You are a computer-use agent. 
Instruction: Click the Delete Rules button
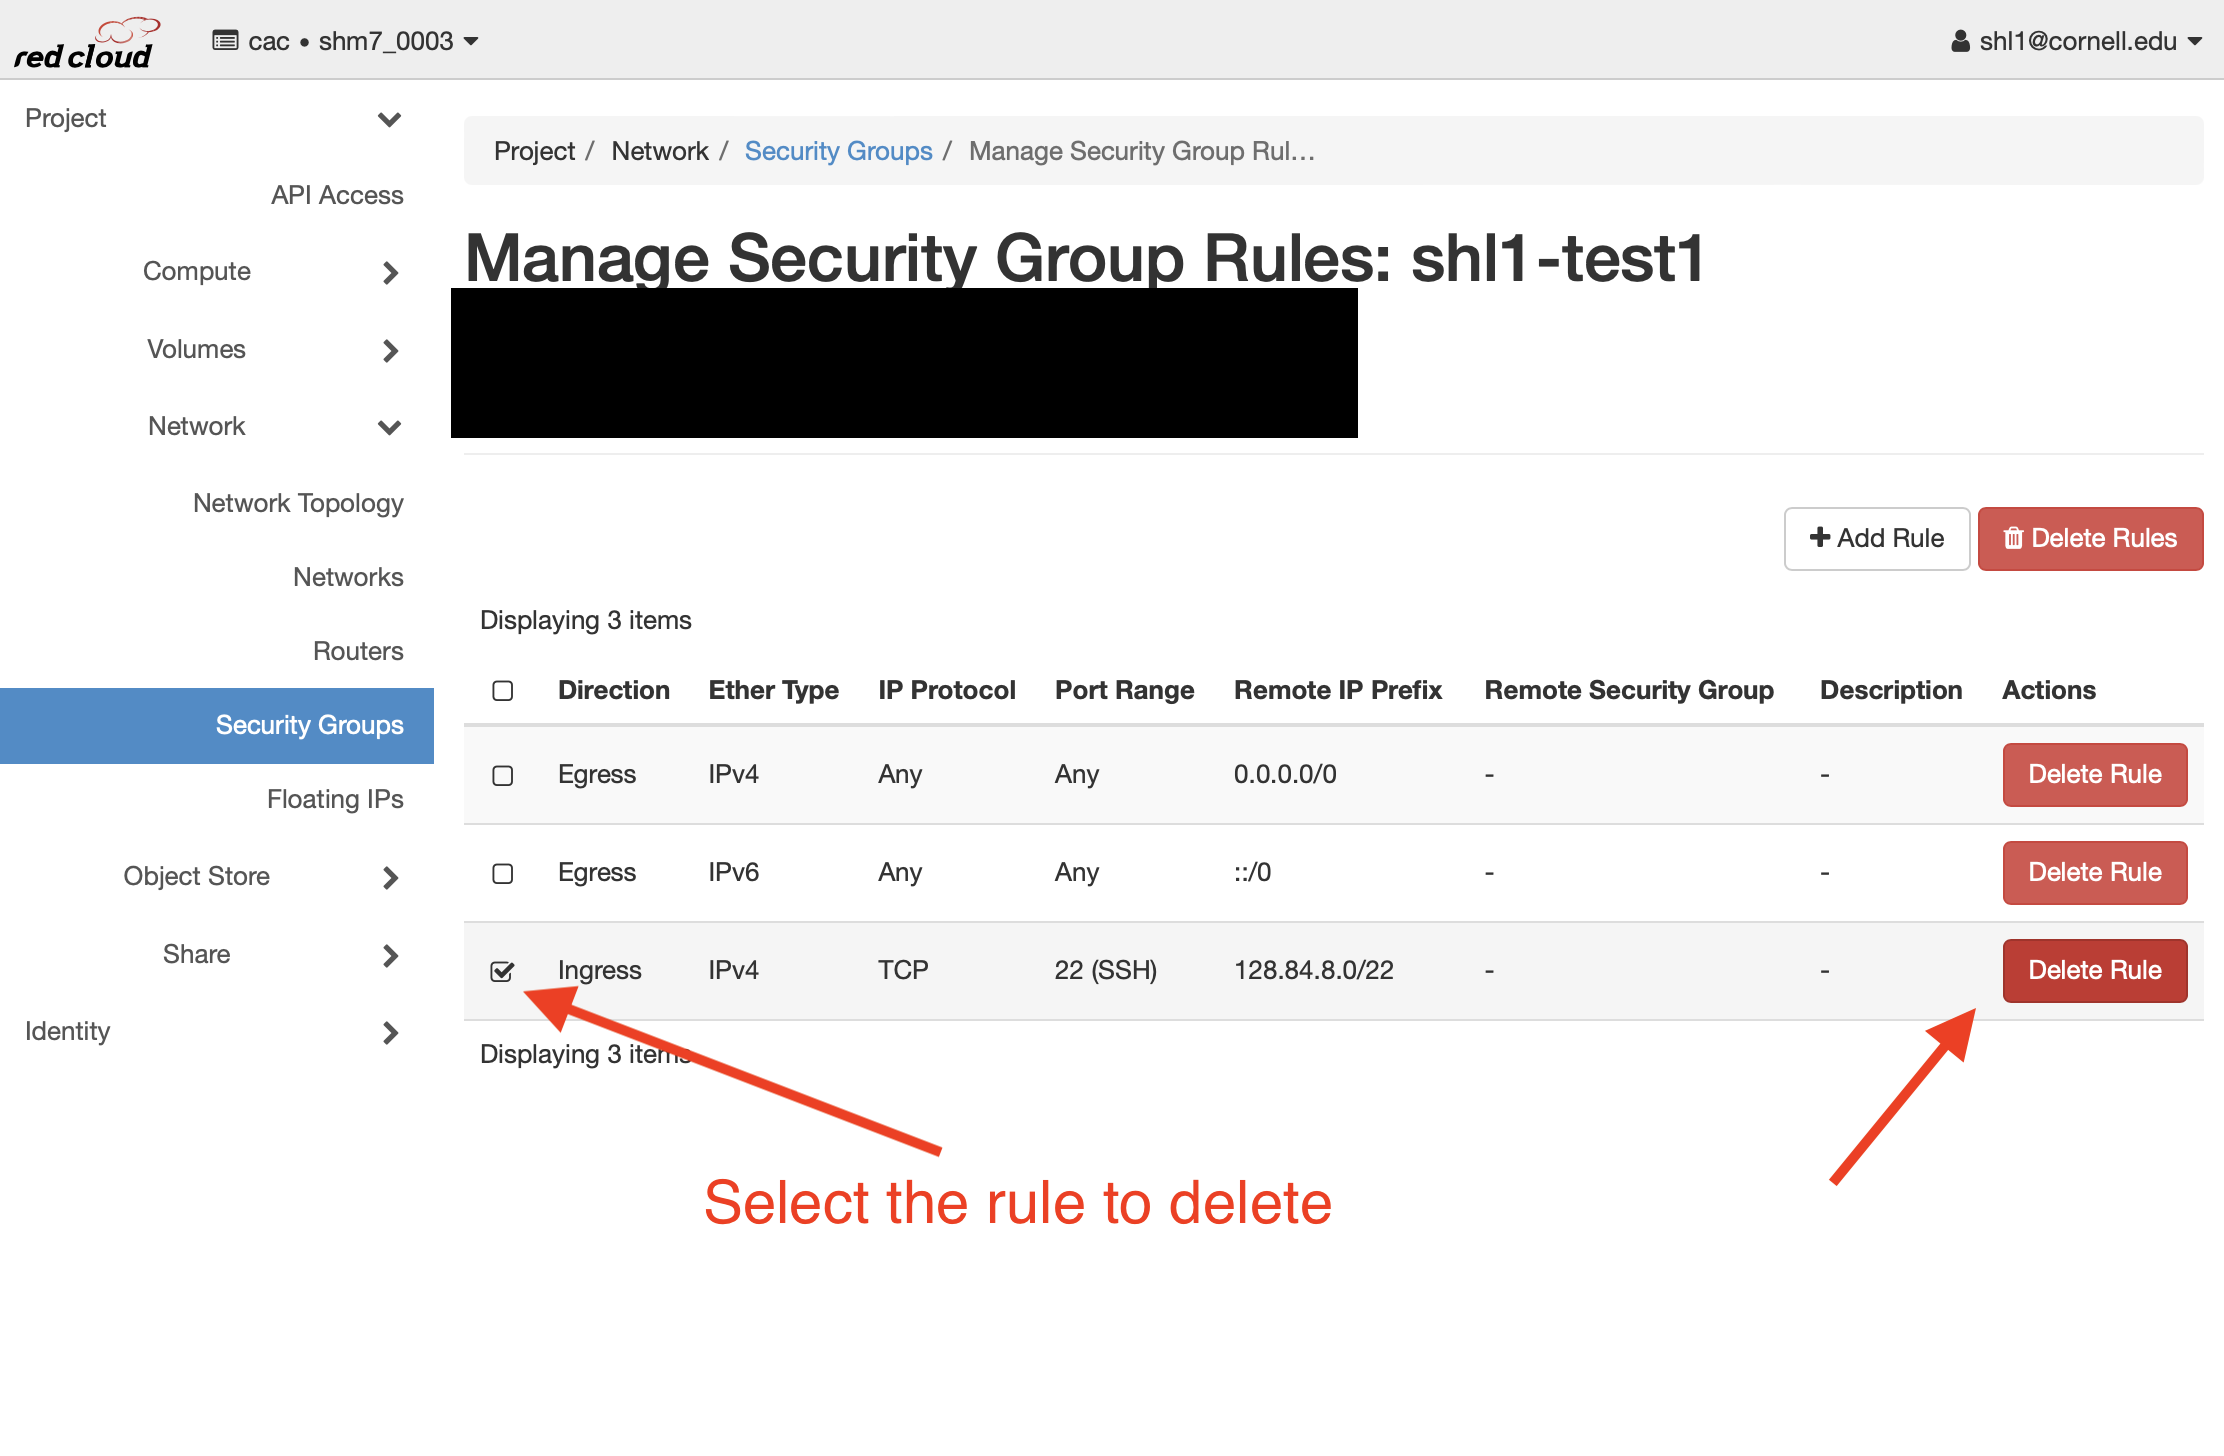(2090, 538)
